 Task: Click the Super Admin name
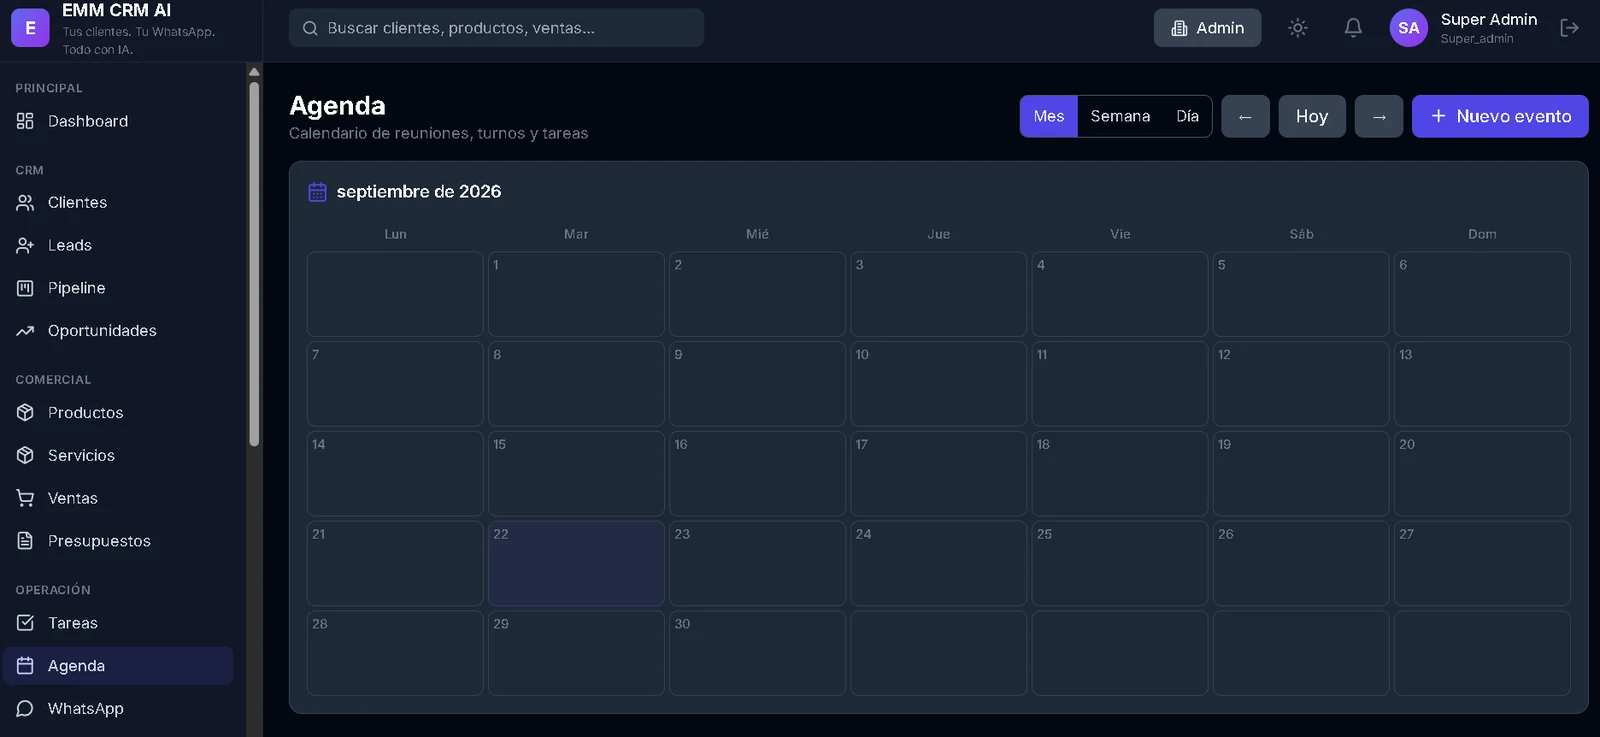click(1488, 20)
